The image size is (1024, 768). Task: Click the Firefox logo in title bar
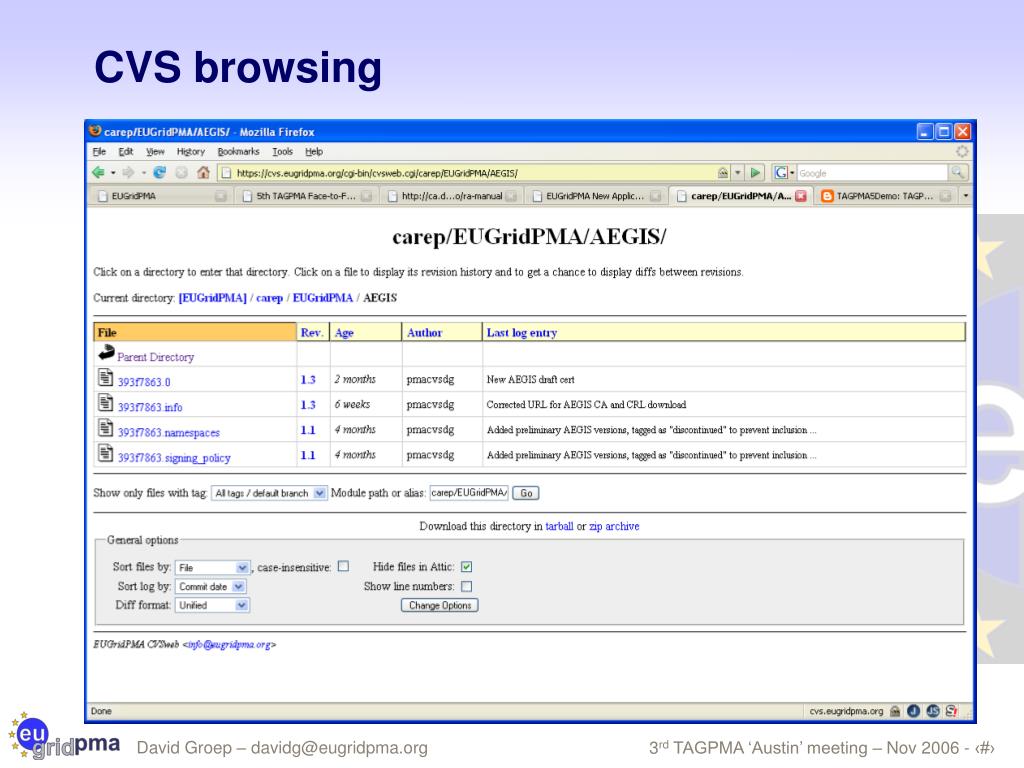pyautogui.click(x=95, y=131)
